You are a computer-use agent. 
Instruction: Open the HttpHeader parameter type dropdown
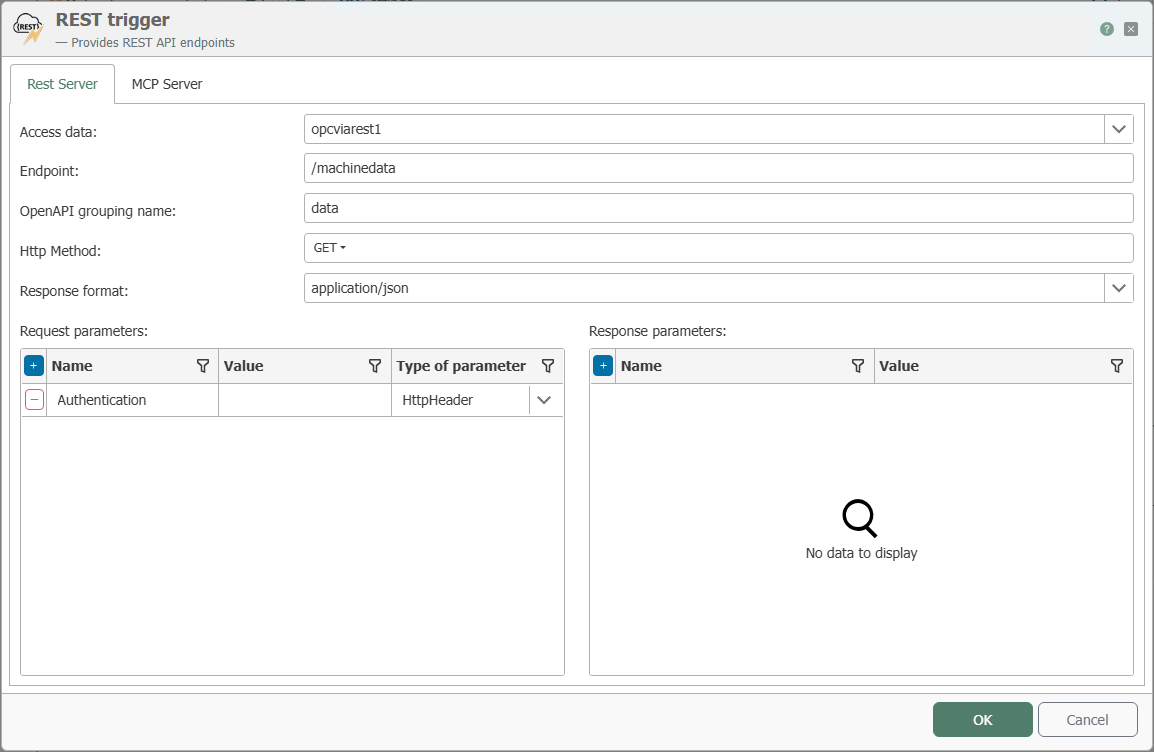[x=544, y=400]
